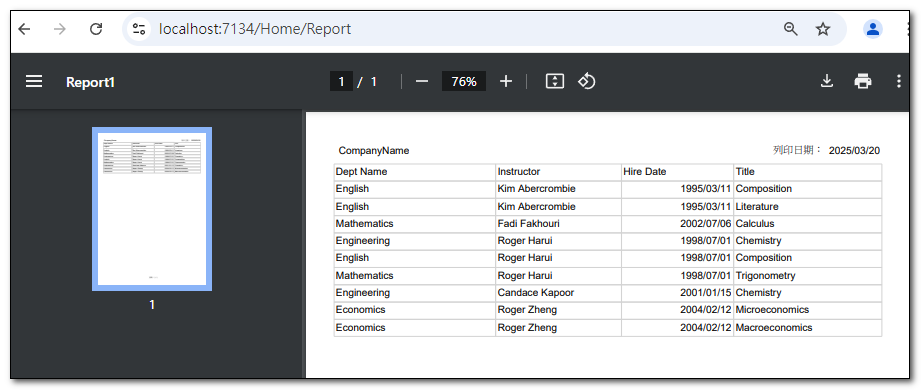921x390 pixels.
Task: Click the Fit to page button
Action: (554, 82)
